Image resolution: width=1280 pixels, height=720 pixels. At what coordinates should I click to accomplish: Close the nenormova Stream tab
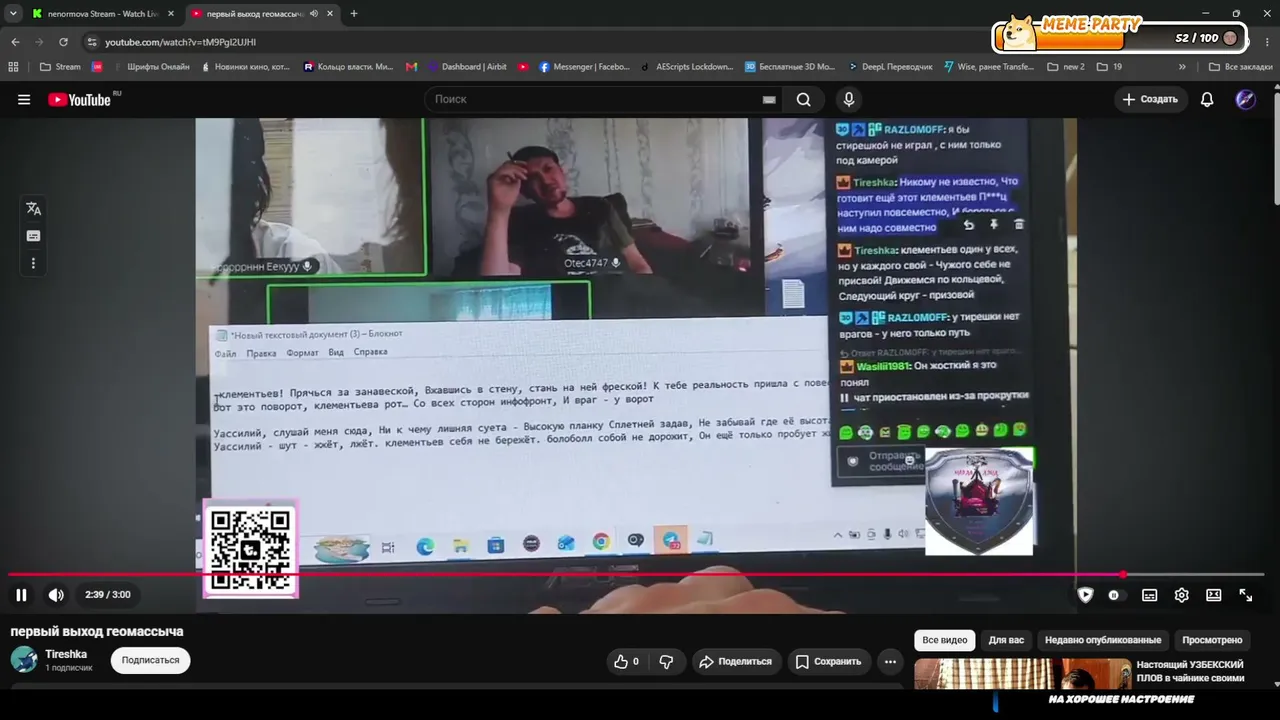pyautogui.click(x=170, y=14)
